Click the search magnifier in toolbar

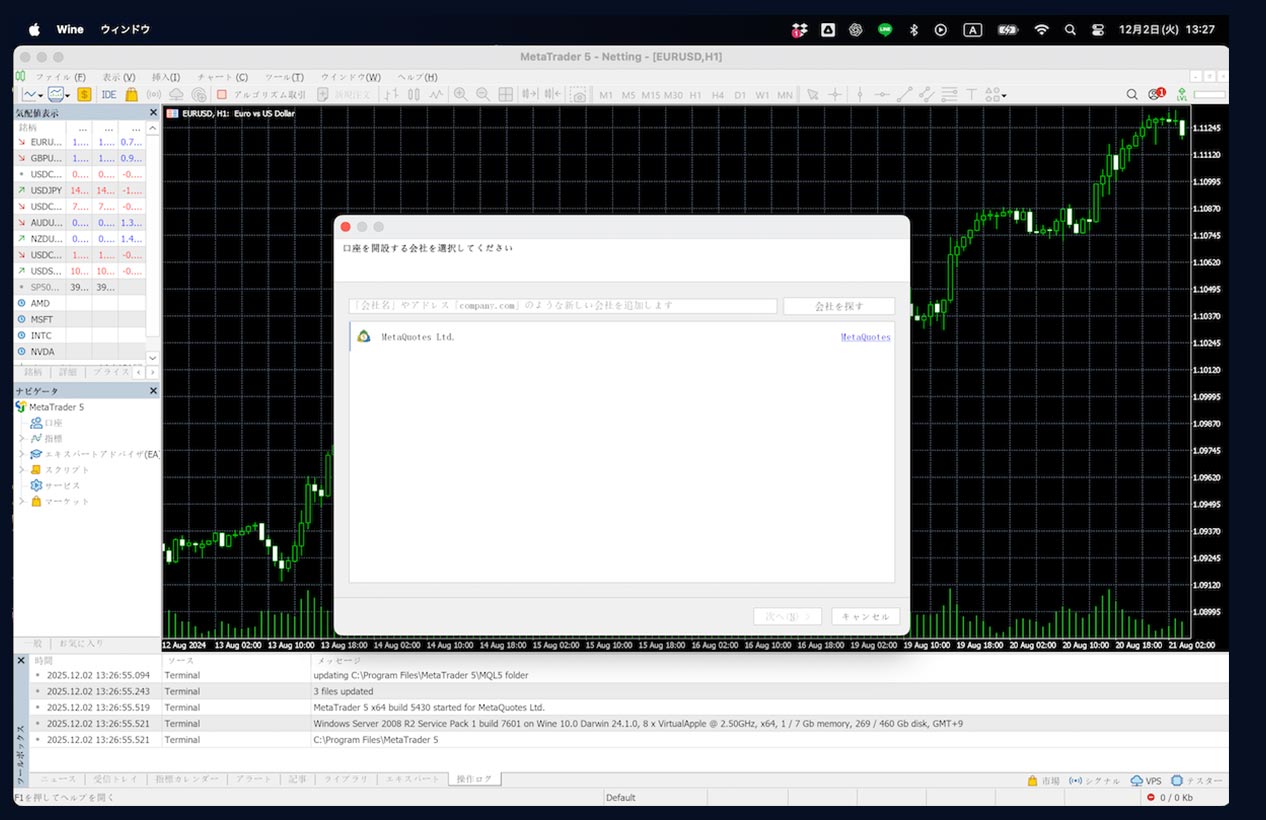coord(1132,95)
